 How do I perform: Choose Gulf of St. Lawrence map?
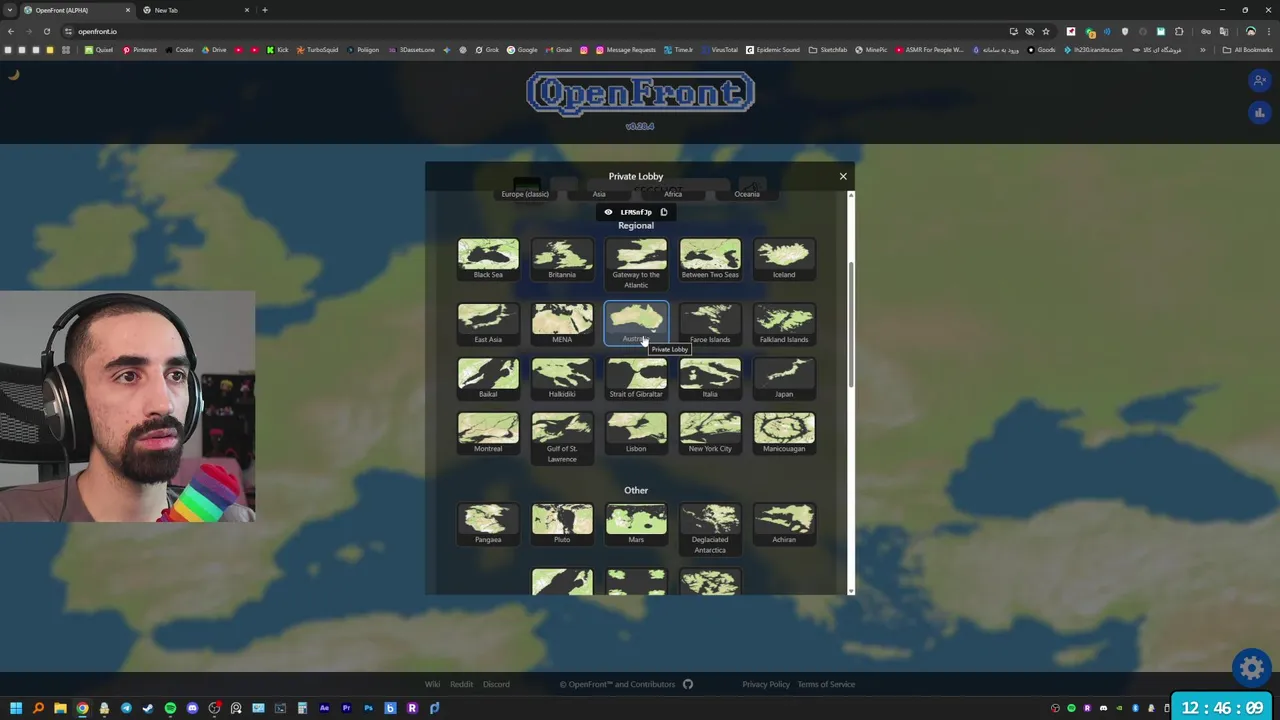562,438
